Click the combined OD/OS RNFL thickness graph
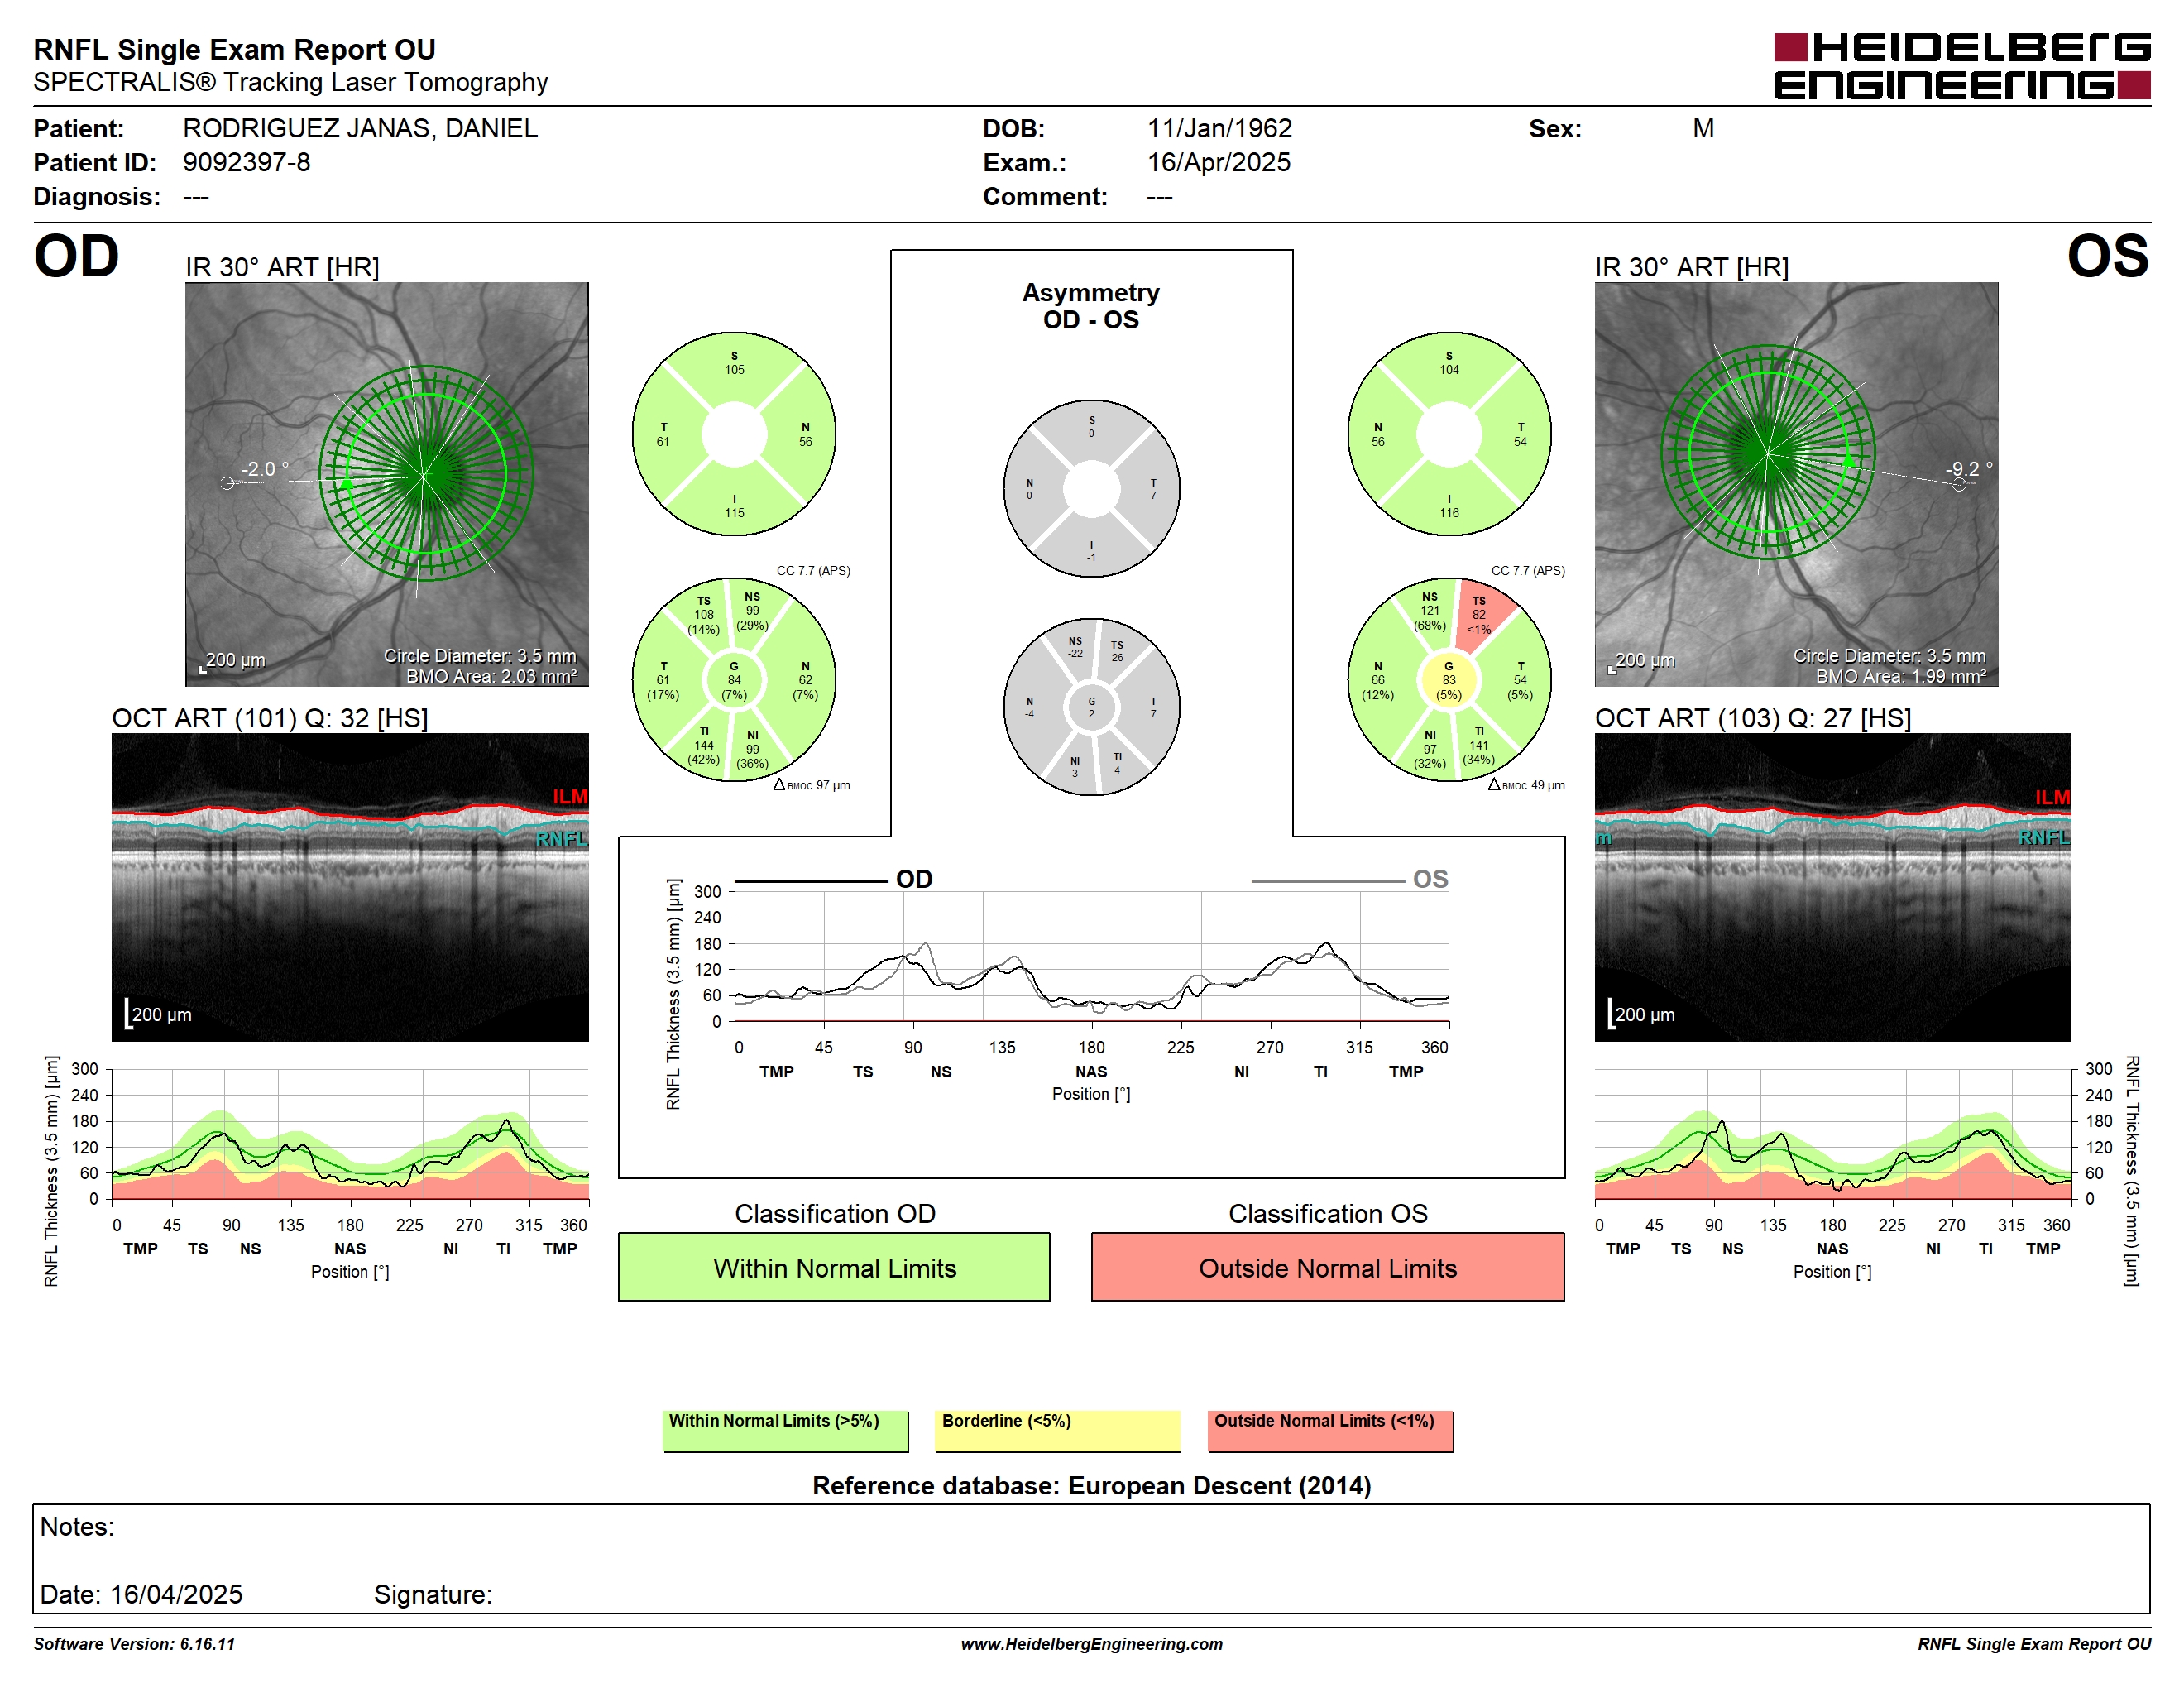 pyautogui.click(x=1091, y=957)
